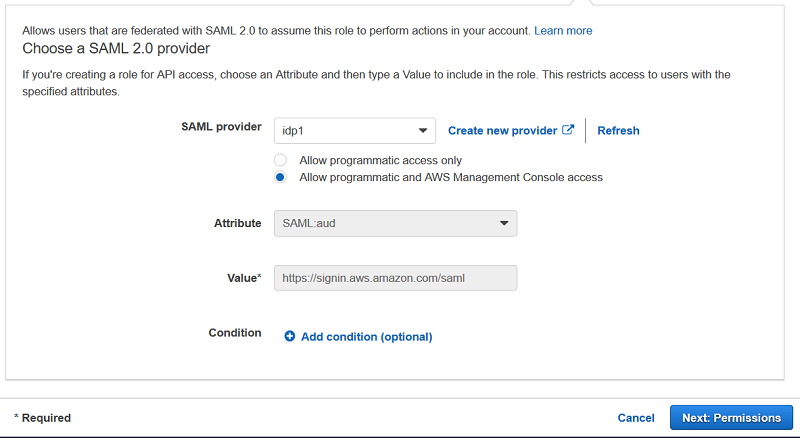This screenshot has height=438, width=800.
Task: Proceed with the Next: Permissions button
Action: pyautogui.click(x=731, y=417)
